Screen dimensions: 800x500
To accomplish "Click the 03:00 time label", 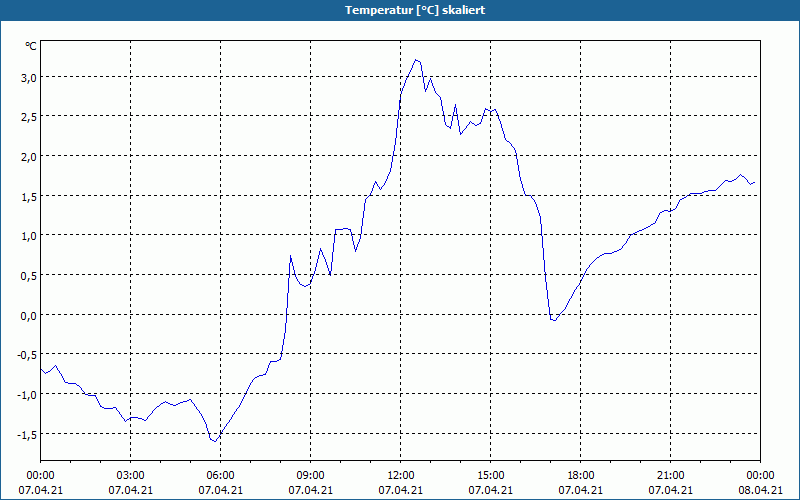I will pyautogui.click(x=131, y=476).
